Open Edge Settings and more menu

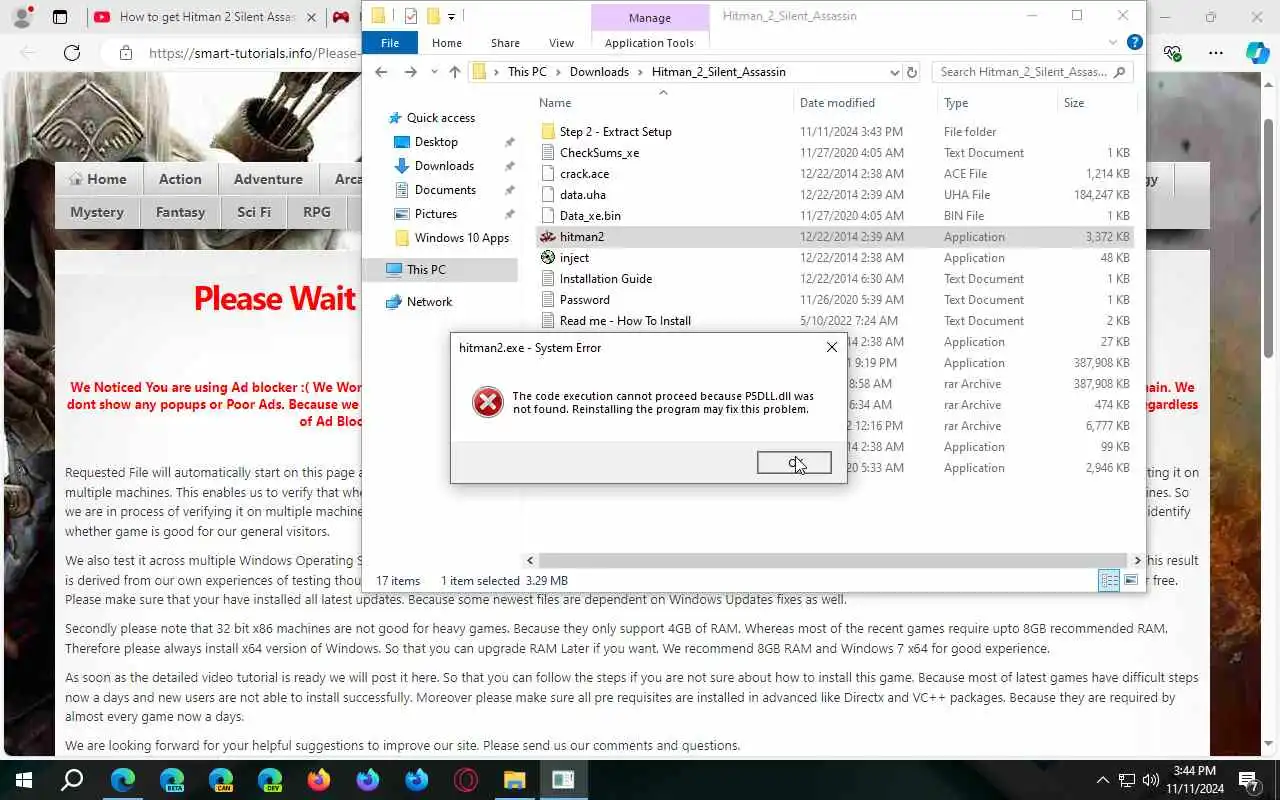click(1216, 53)
